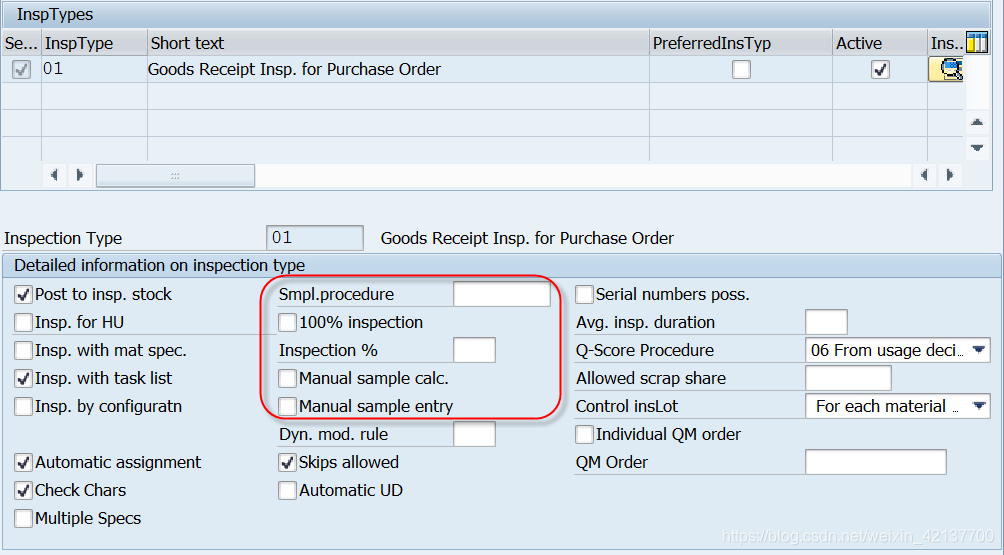Toggle Check Chars checkbox
This screenshot has width=1004, height=555.
pos(23,490)
